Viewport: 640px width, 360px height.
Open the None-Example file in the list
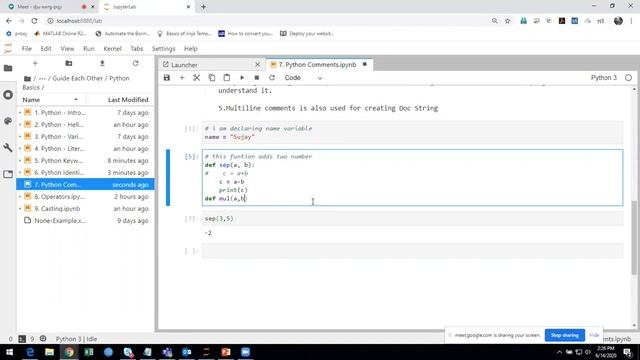[x=85, y=220]
